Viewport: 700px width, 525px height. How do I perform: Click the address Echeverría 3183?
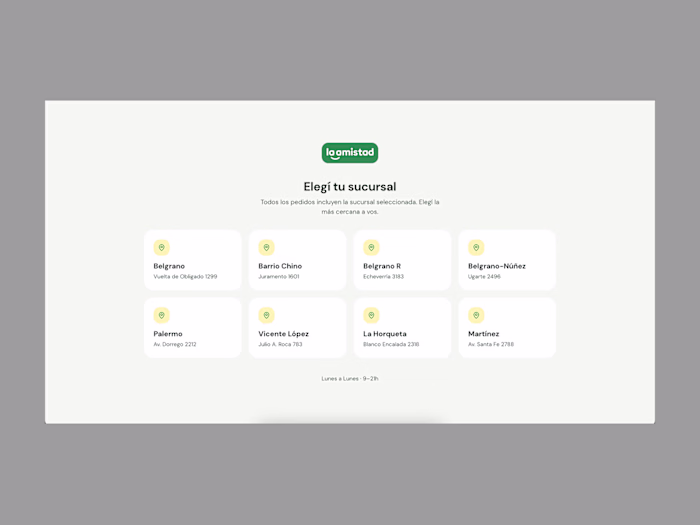(383, 277)
